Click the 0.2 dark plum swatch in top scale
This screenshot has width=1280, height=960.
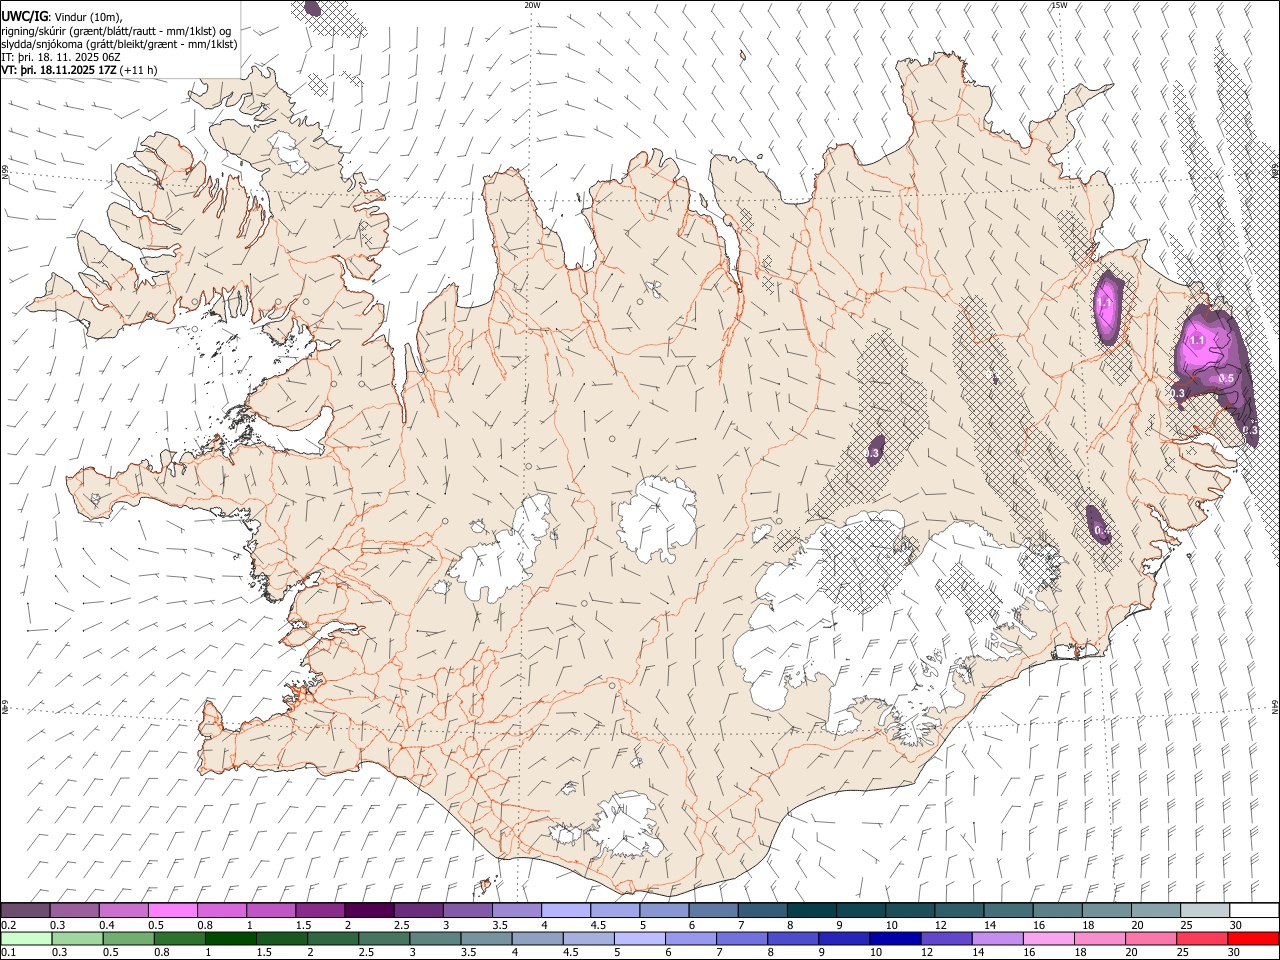(x=25, y=910)
